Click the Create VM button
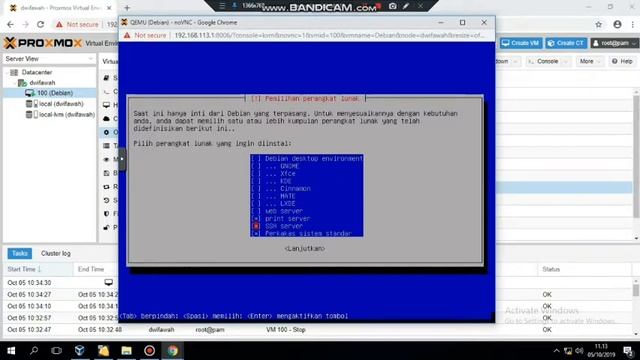The width and height of the screenshot is (640, 360). 521,43
